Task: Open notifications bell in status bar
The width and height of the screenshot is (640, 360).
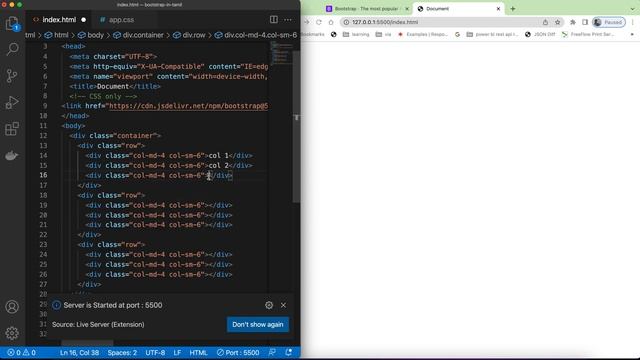Action: pyautogui.click(x=289, y=353)
